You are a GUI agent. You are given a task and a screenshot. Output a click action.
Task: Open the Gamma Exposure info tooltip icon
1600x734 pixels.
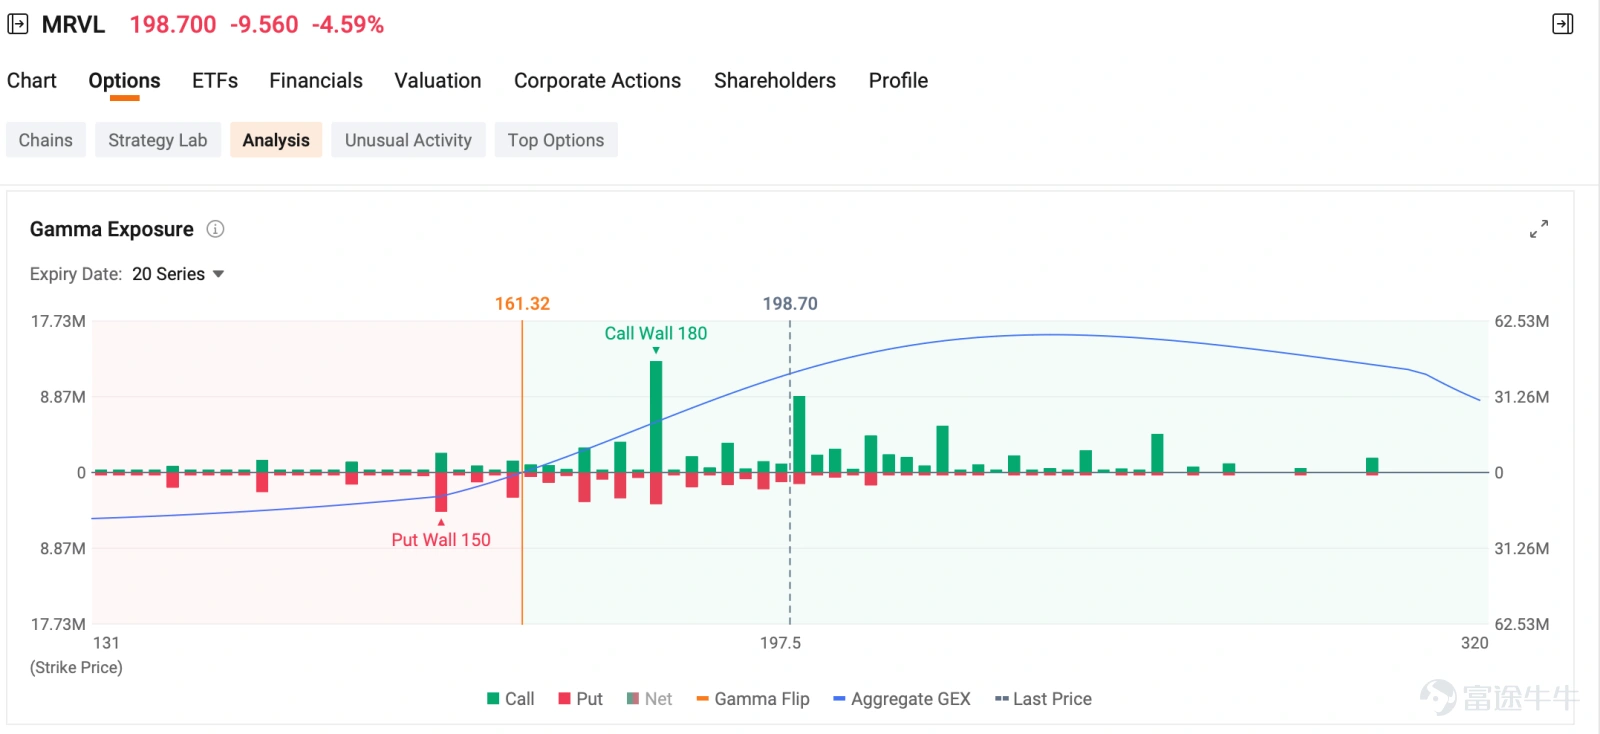(215, 229)
